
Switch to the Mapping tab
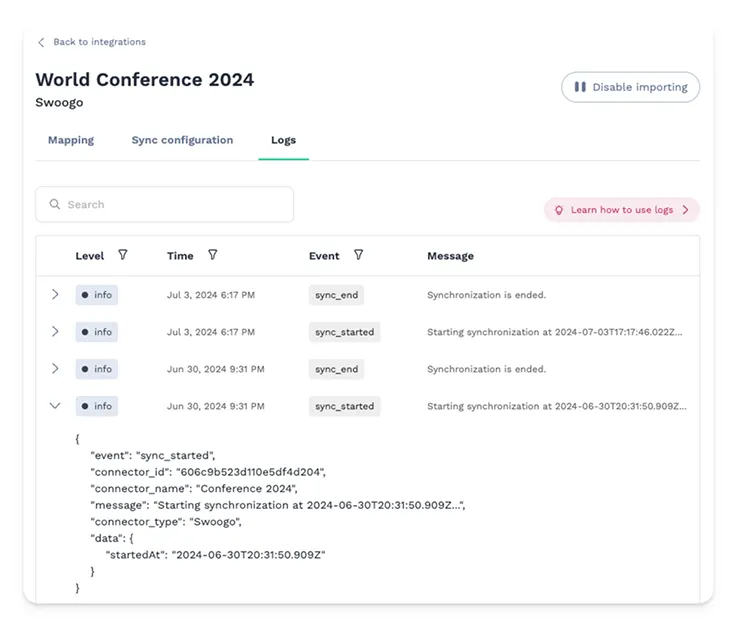tap(71, 140)
